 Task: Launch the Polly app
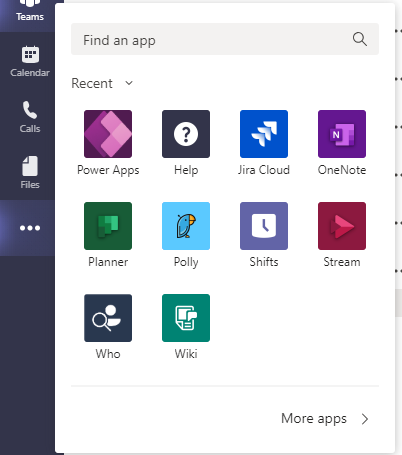coord(186,226)
